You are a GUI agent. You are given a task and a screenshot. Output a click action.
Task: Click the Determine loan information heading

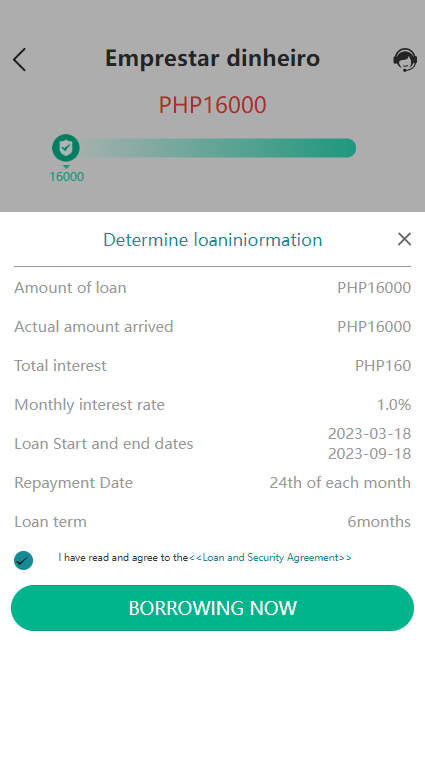[212, 240]
